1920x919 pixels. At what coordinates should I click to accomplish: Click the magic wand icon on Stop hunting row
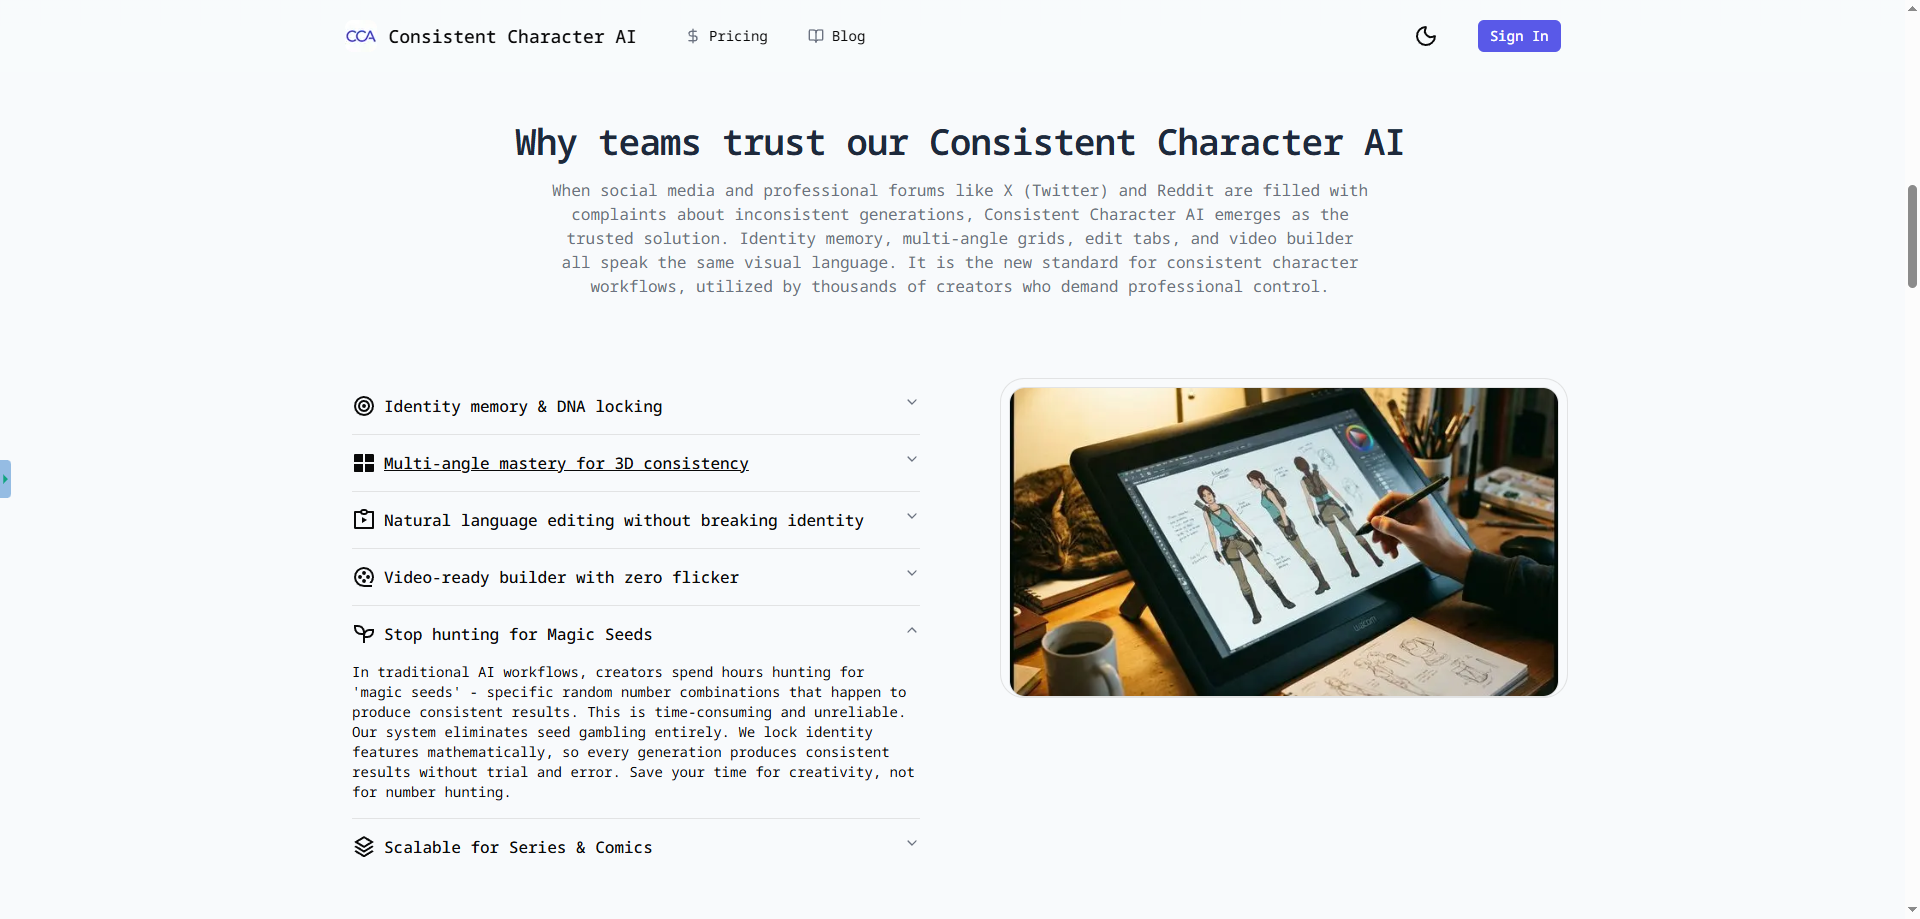point(363,633)
